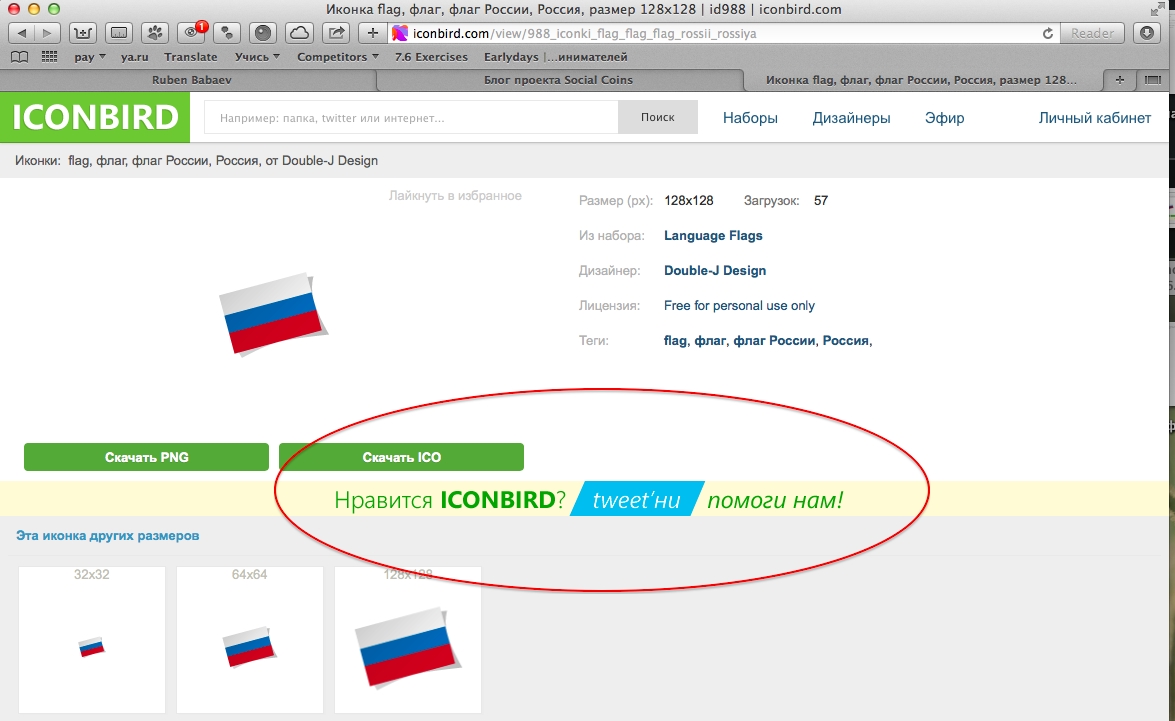
Task: Click Лайкнуть в избранное
Action: point(455,196)
